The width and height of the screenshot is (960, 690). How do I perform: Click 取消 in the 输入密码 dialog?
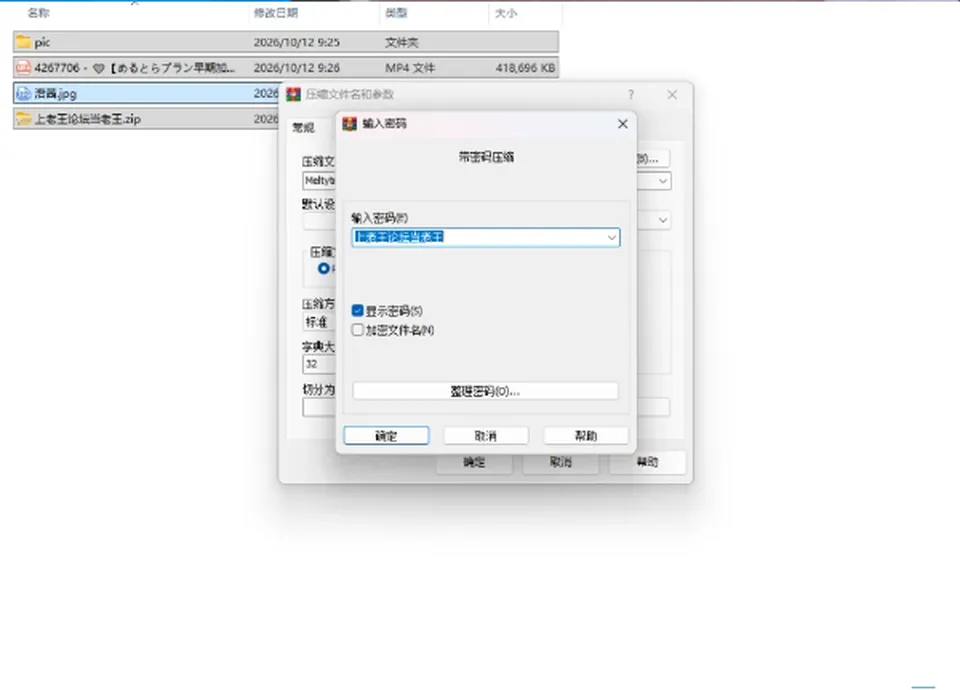[x=486, y=435]
